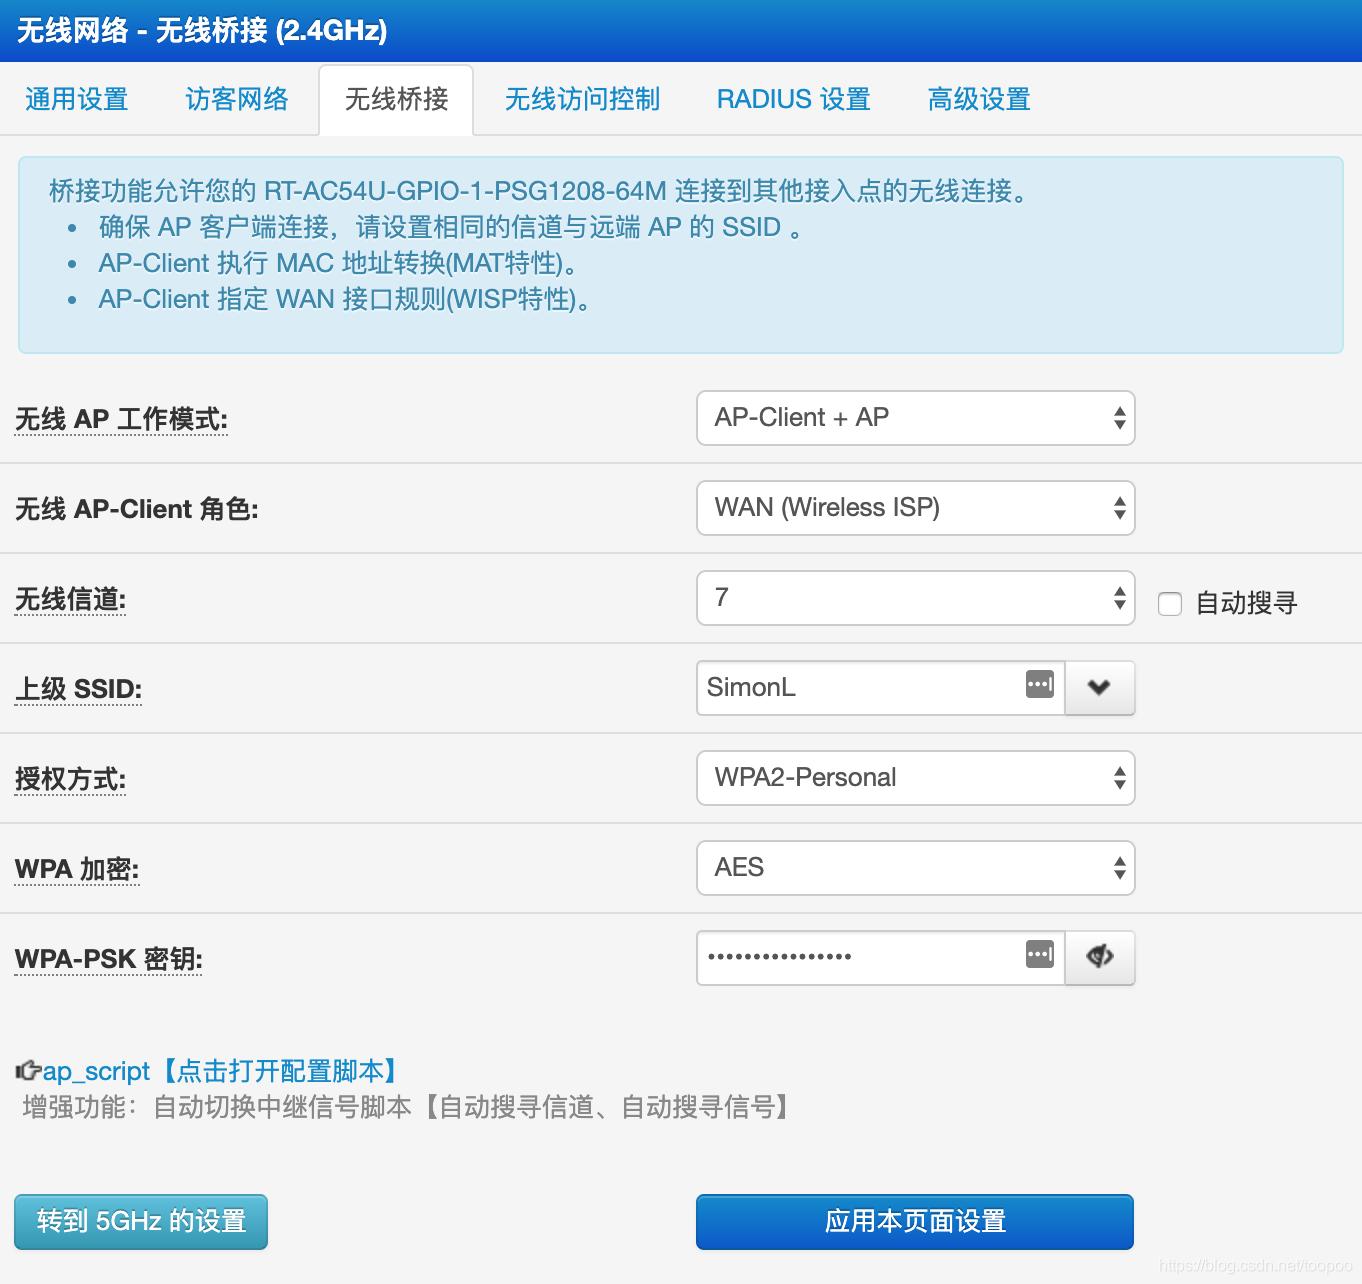1362x1284 pixels.
Task: Open the 无线 AP-Client 角色 dropdown
Action: click(914, 508)
